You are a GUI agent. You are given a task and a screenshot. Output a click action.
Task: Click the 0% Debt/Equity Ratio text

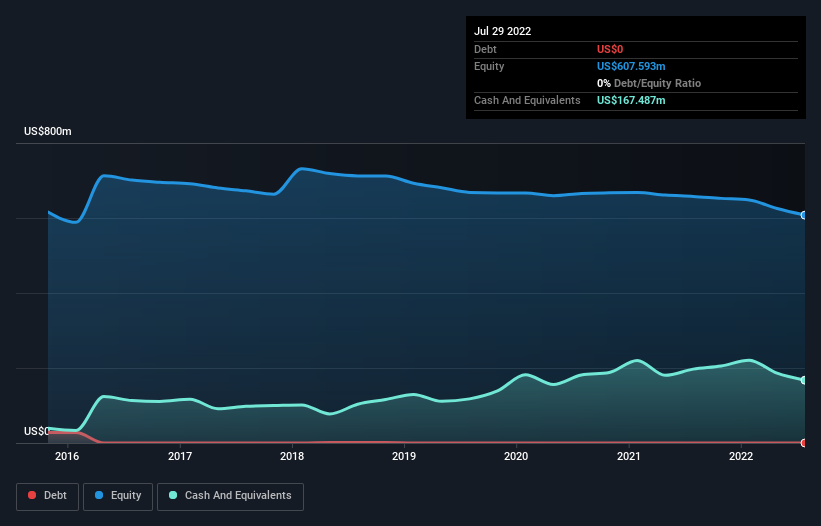tap(649, 83)
